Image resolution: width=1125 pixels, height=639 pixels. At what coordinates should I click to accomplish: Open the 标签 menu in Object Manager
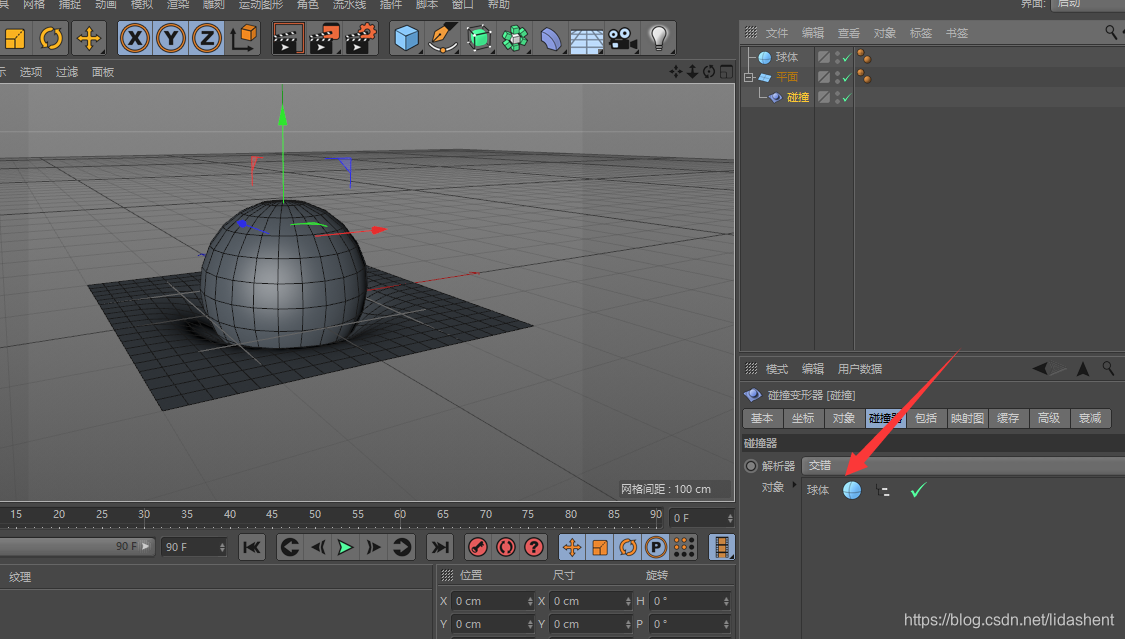pos(920,33)
